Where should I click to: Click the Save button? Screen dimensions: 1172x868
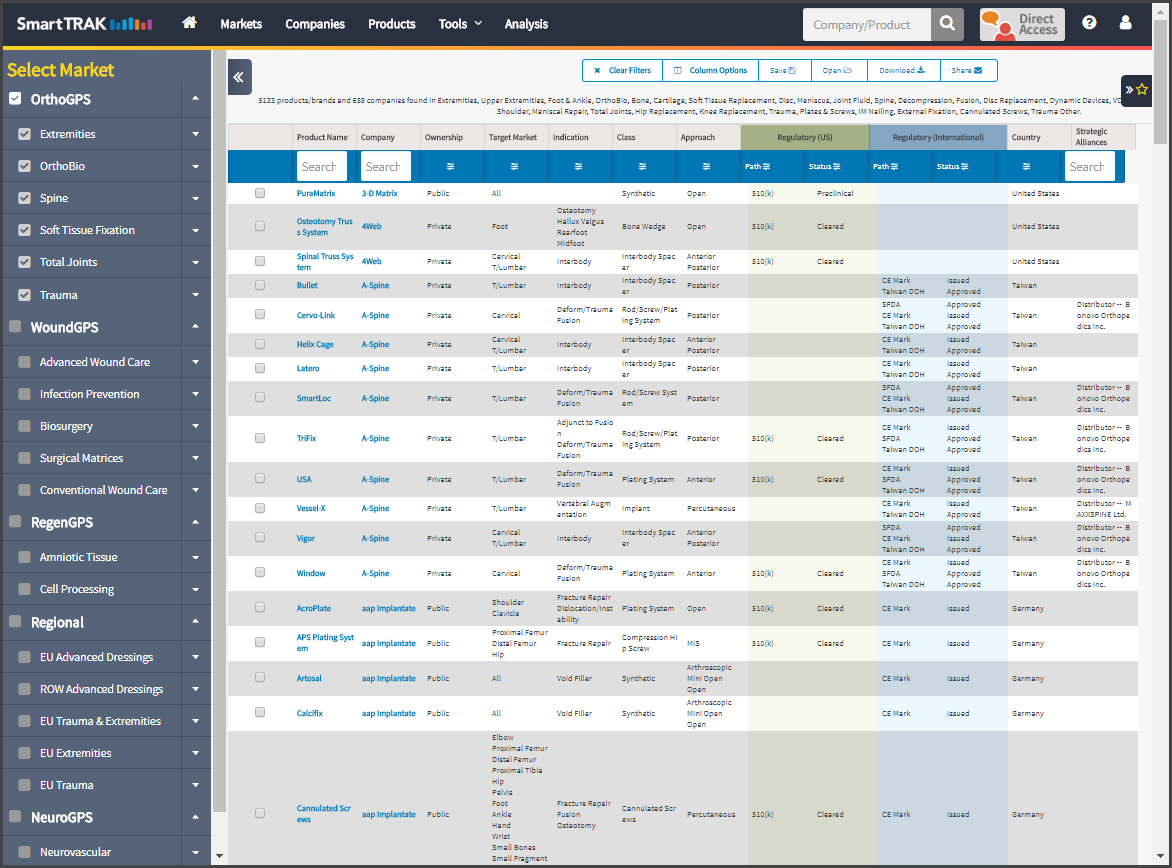click(x=783, y=70)
